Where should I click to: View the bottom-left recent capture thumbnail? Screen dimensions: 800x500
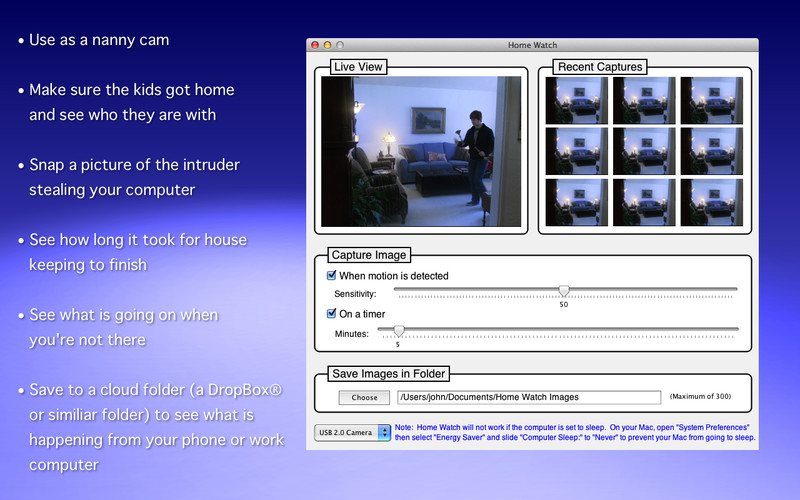pos(575,202)
